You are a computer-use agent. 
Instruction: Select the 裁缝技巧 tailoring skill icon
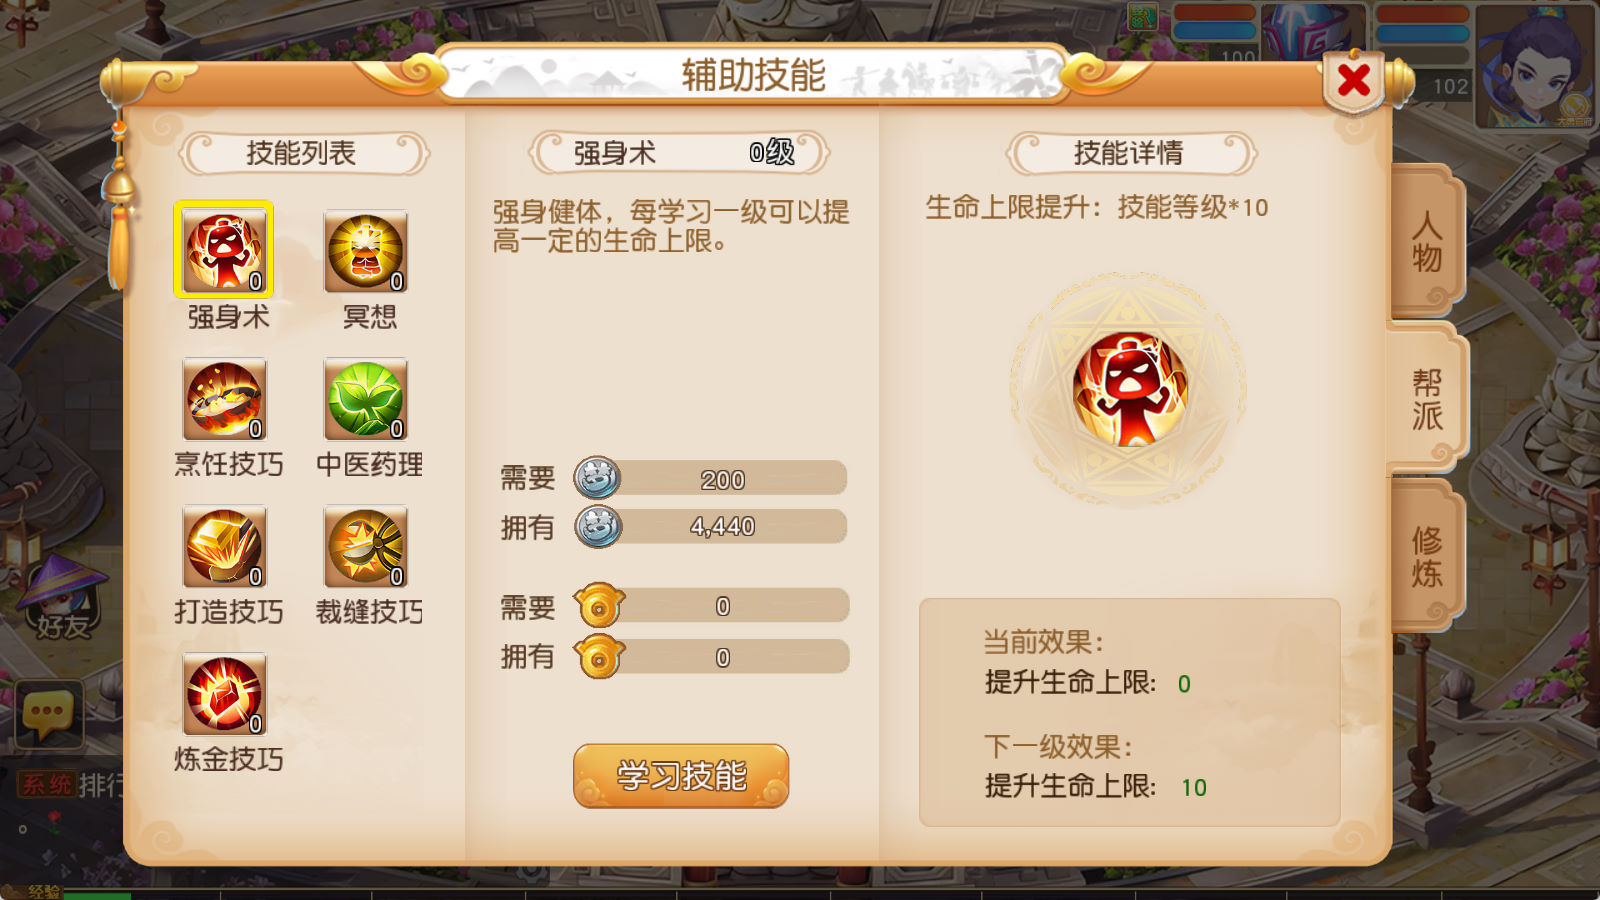click(x=366, y=546)
